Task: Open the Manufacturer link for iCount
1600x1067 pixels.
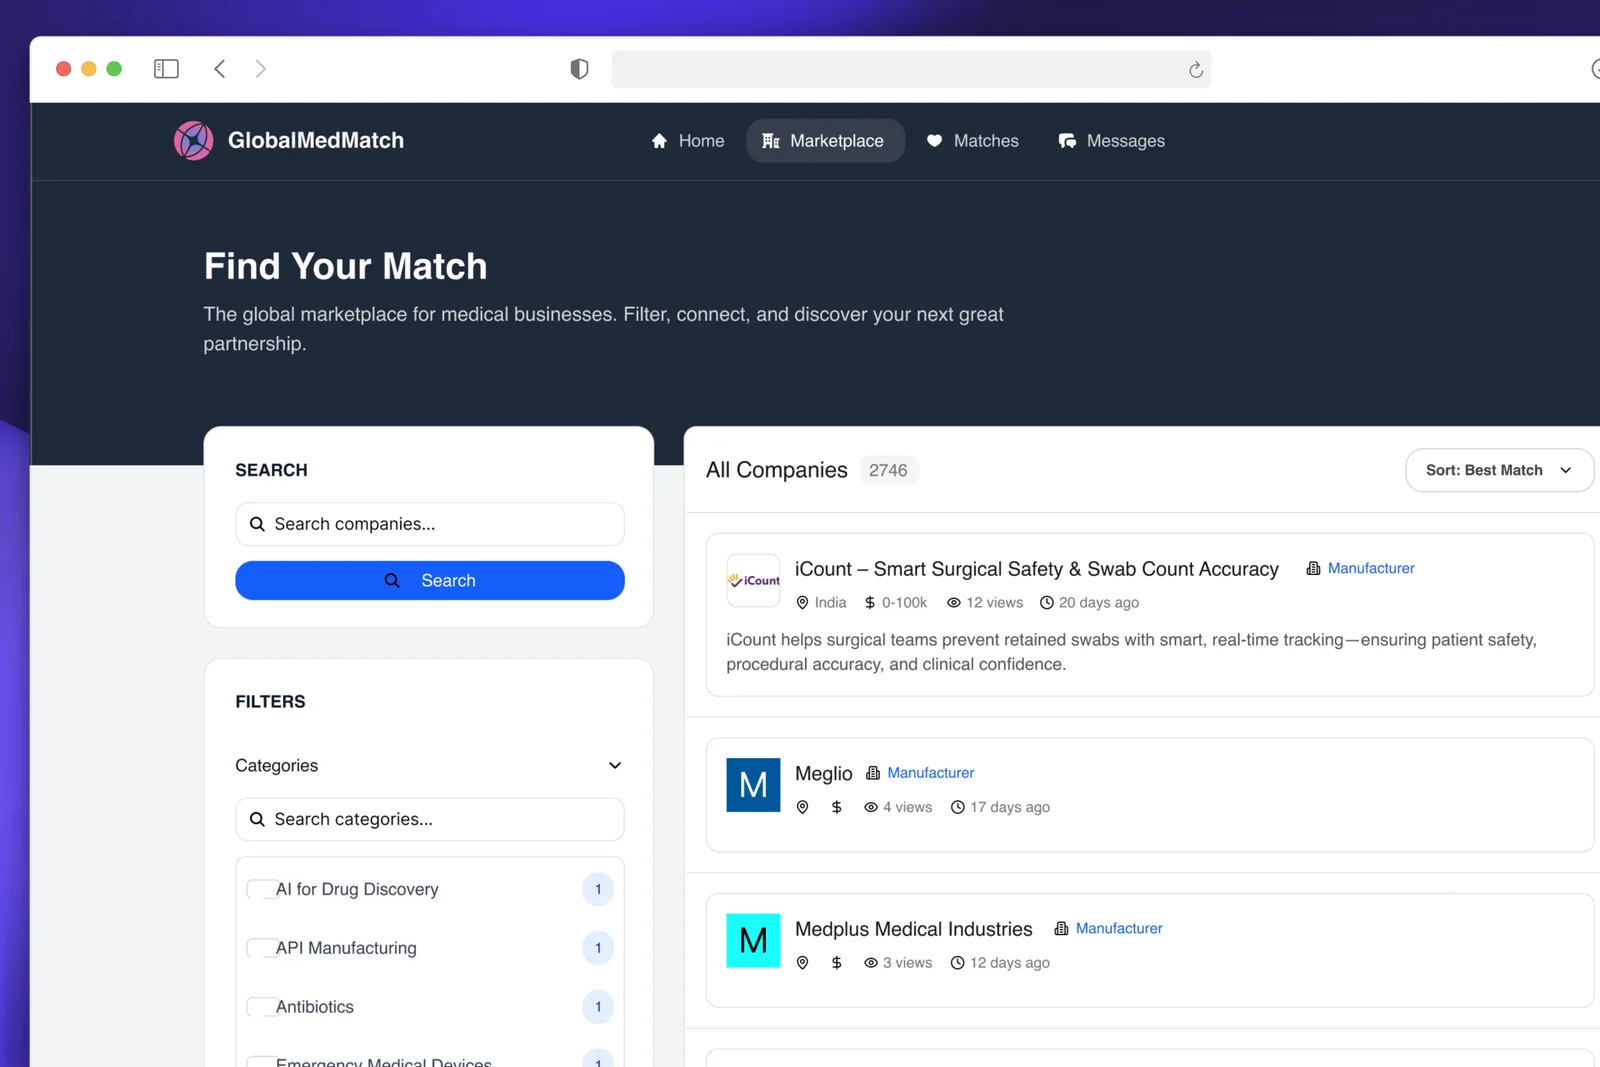Action: pos(1371,568)
